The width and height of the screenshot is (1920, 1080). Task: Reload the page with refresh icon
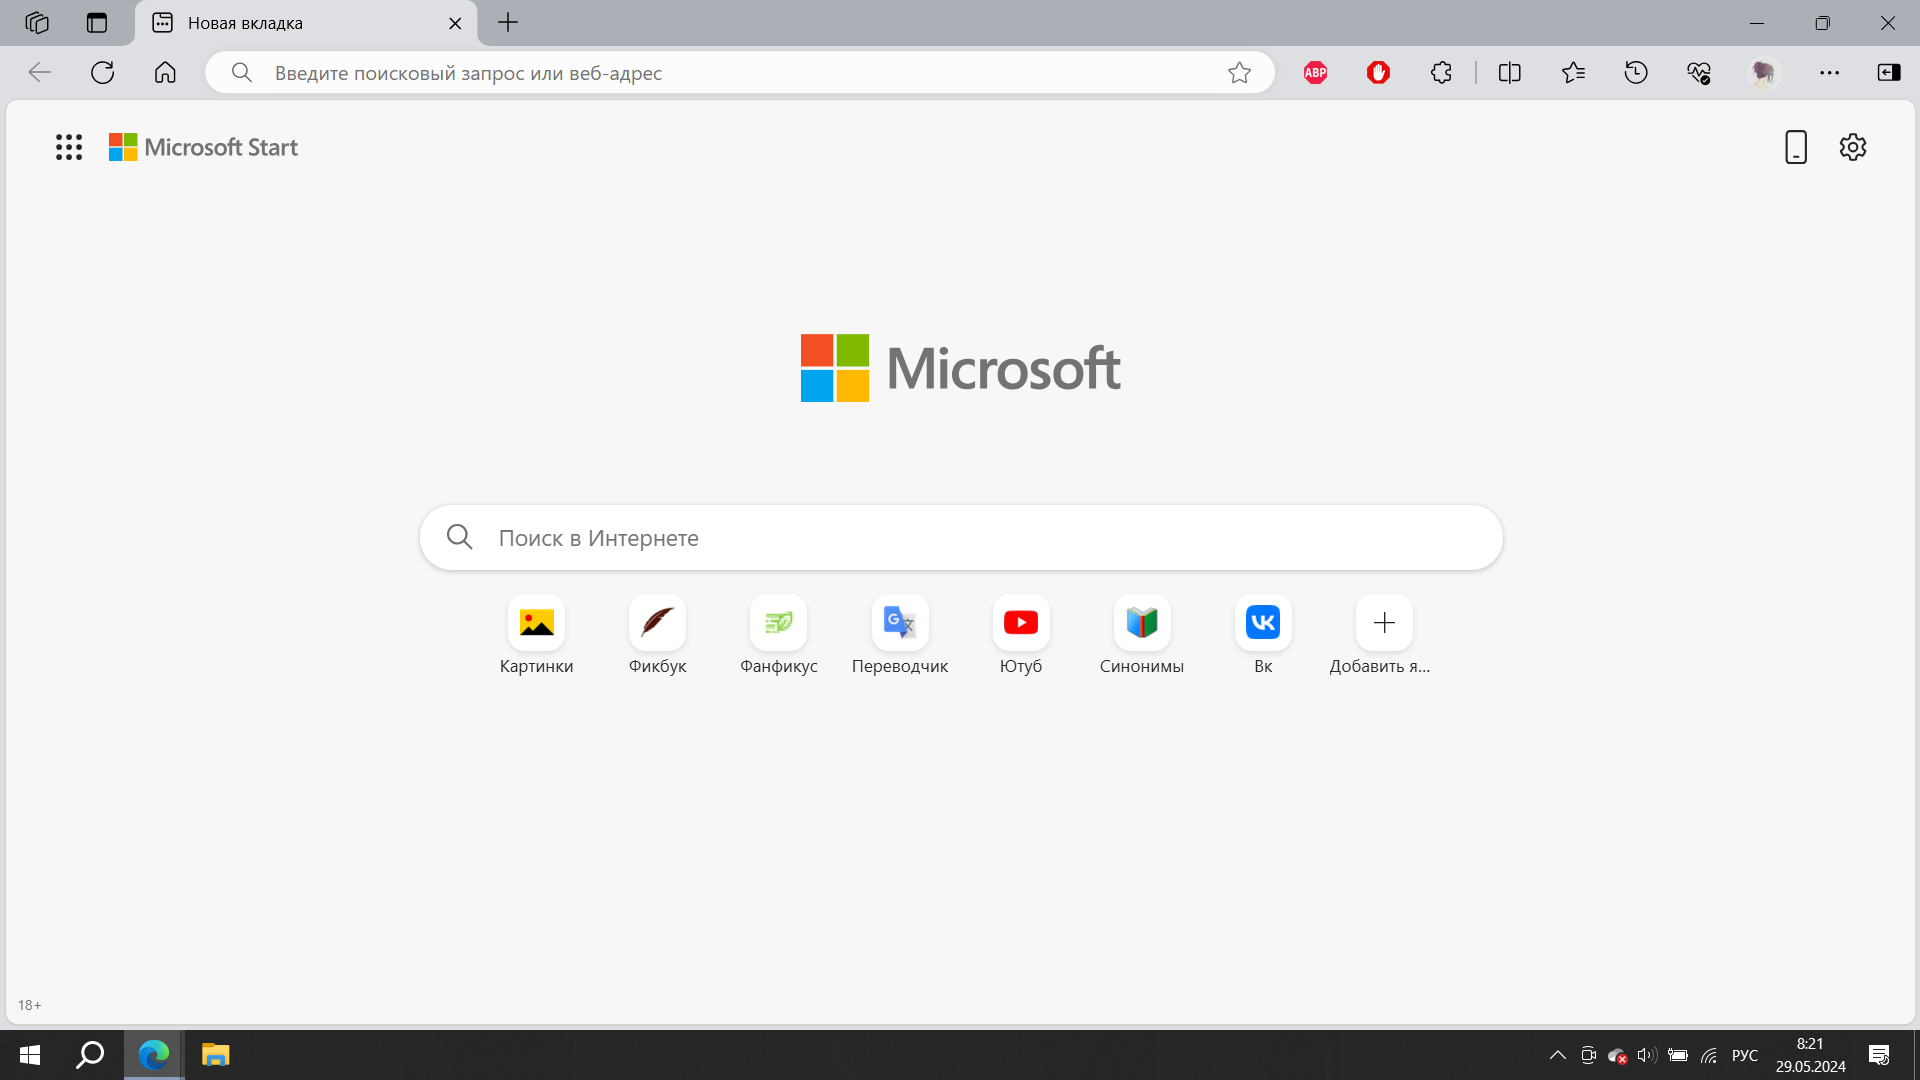pyautogui.click(x=103, y=72)
